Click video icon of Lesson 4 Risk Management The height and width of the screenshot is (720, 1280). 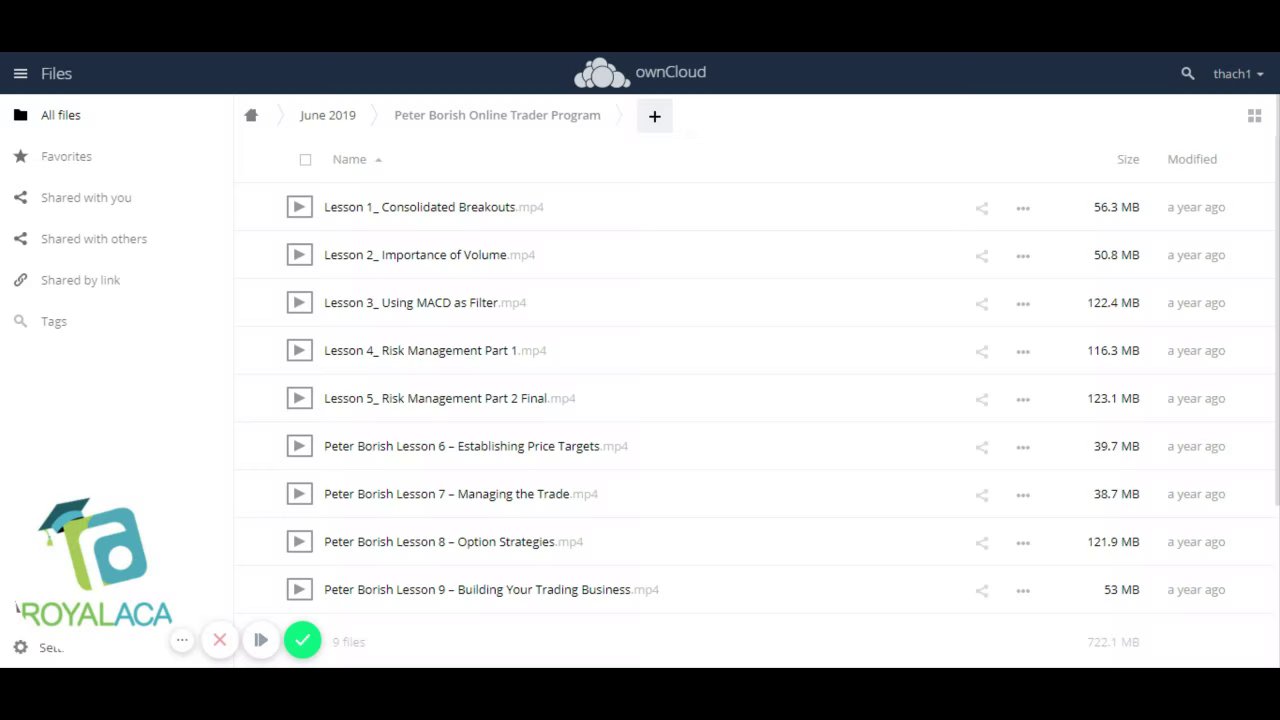(299, 350)
